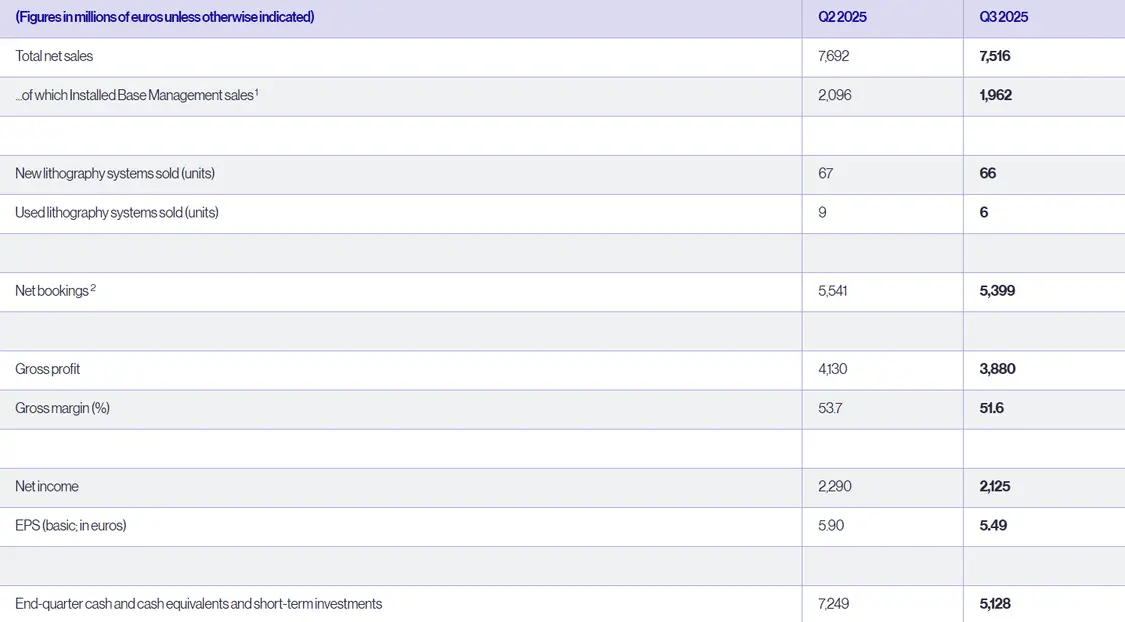Viewport: 1125px width, 622px height.
Task: Select the Net income row label
Action: click(46, 486)
